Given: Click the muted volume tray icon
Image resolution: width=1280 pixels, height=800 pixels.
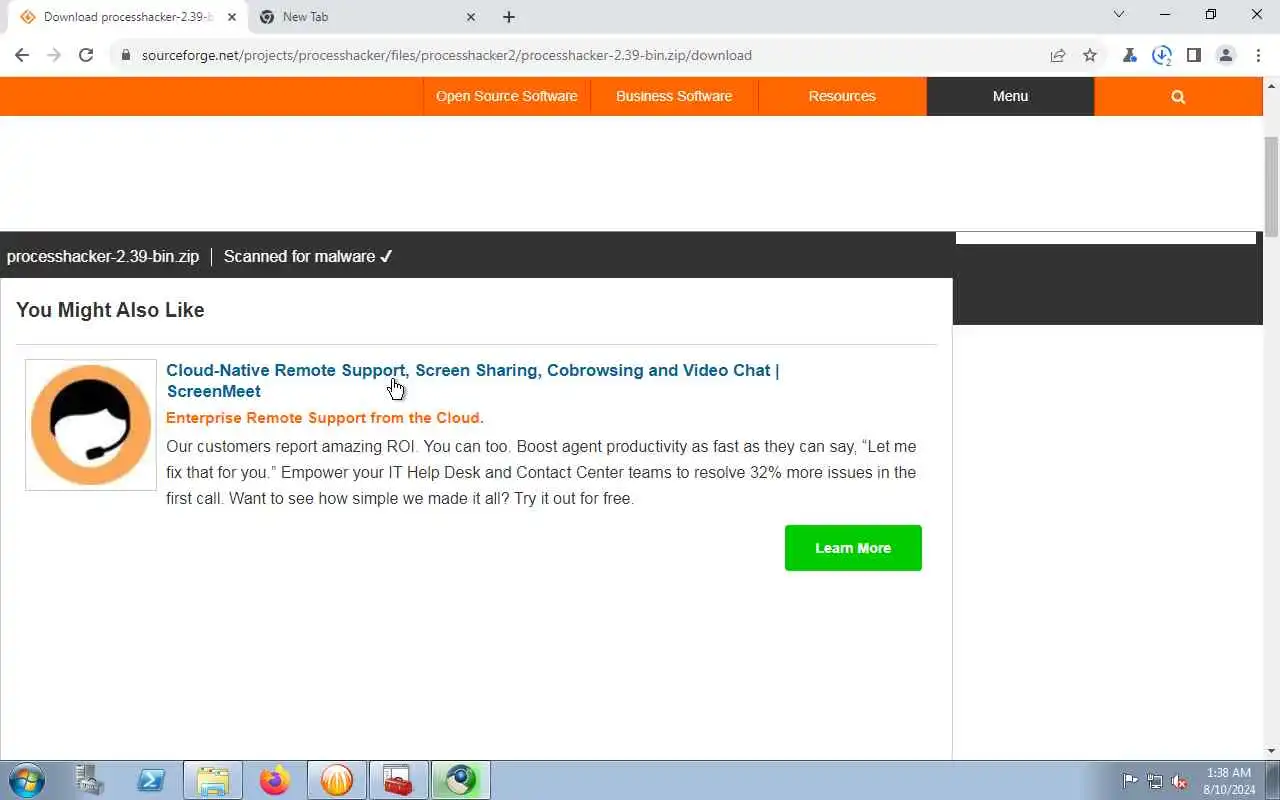Looking at the screenshot, I should click(x=1180, y=781).
